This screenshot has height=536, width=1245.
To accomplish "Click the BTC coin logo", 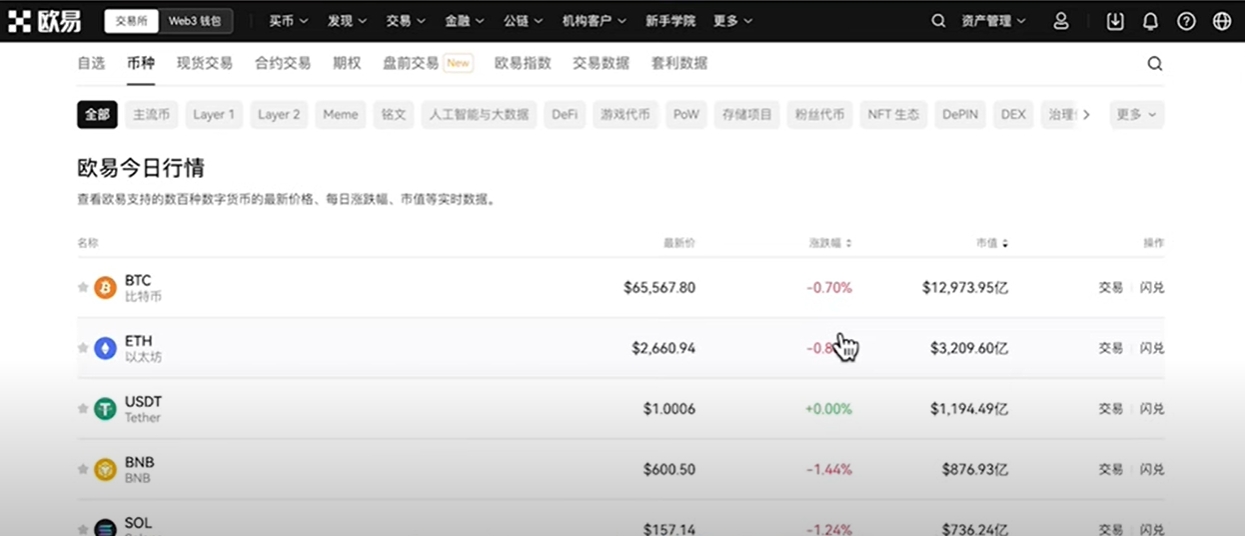I will pos(105,288).
